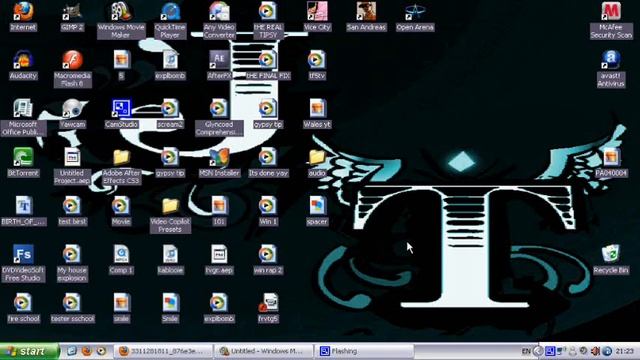Viewport: 640px width, 360px height.
Task: Switch to the Flashing taskbar window
Action: tap(364, 351)
